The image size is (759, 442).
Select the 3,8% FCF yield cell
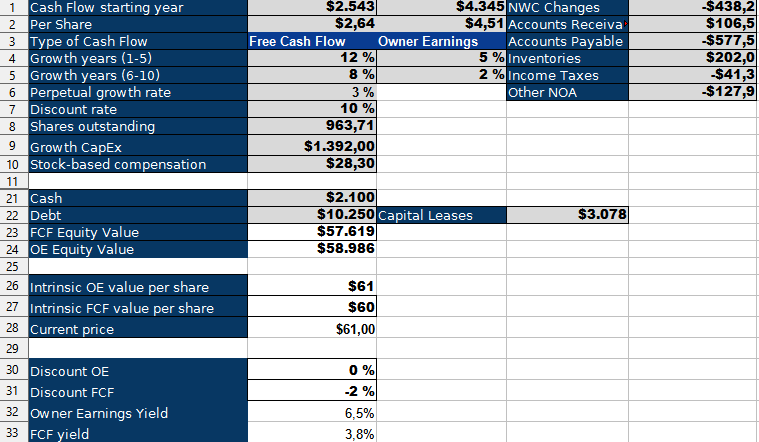click(312, 432)
